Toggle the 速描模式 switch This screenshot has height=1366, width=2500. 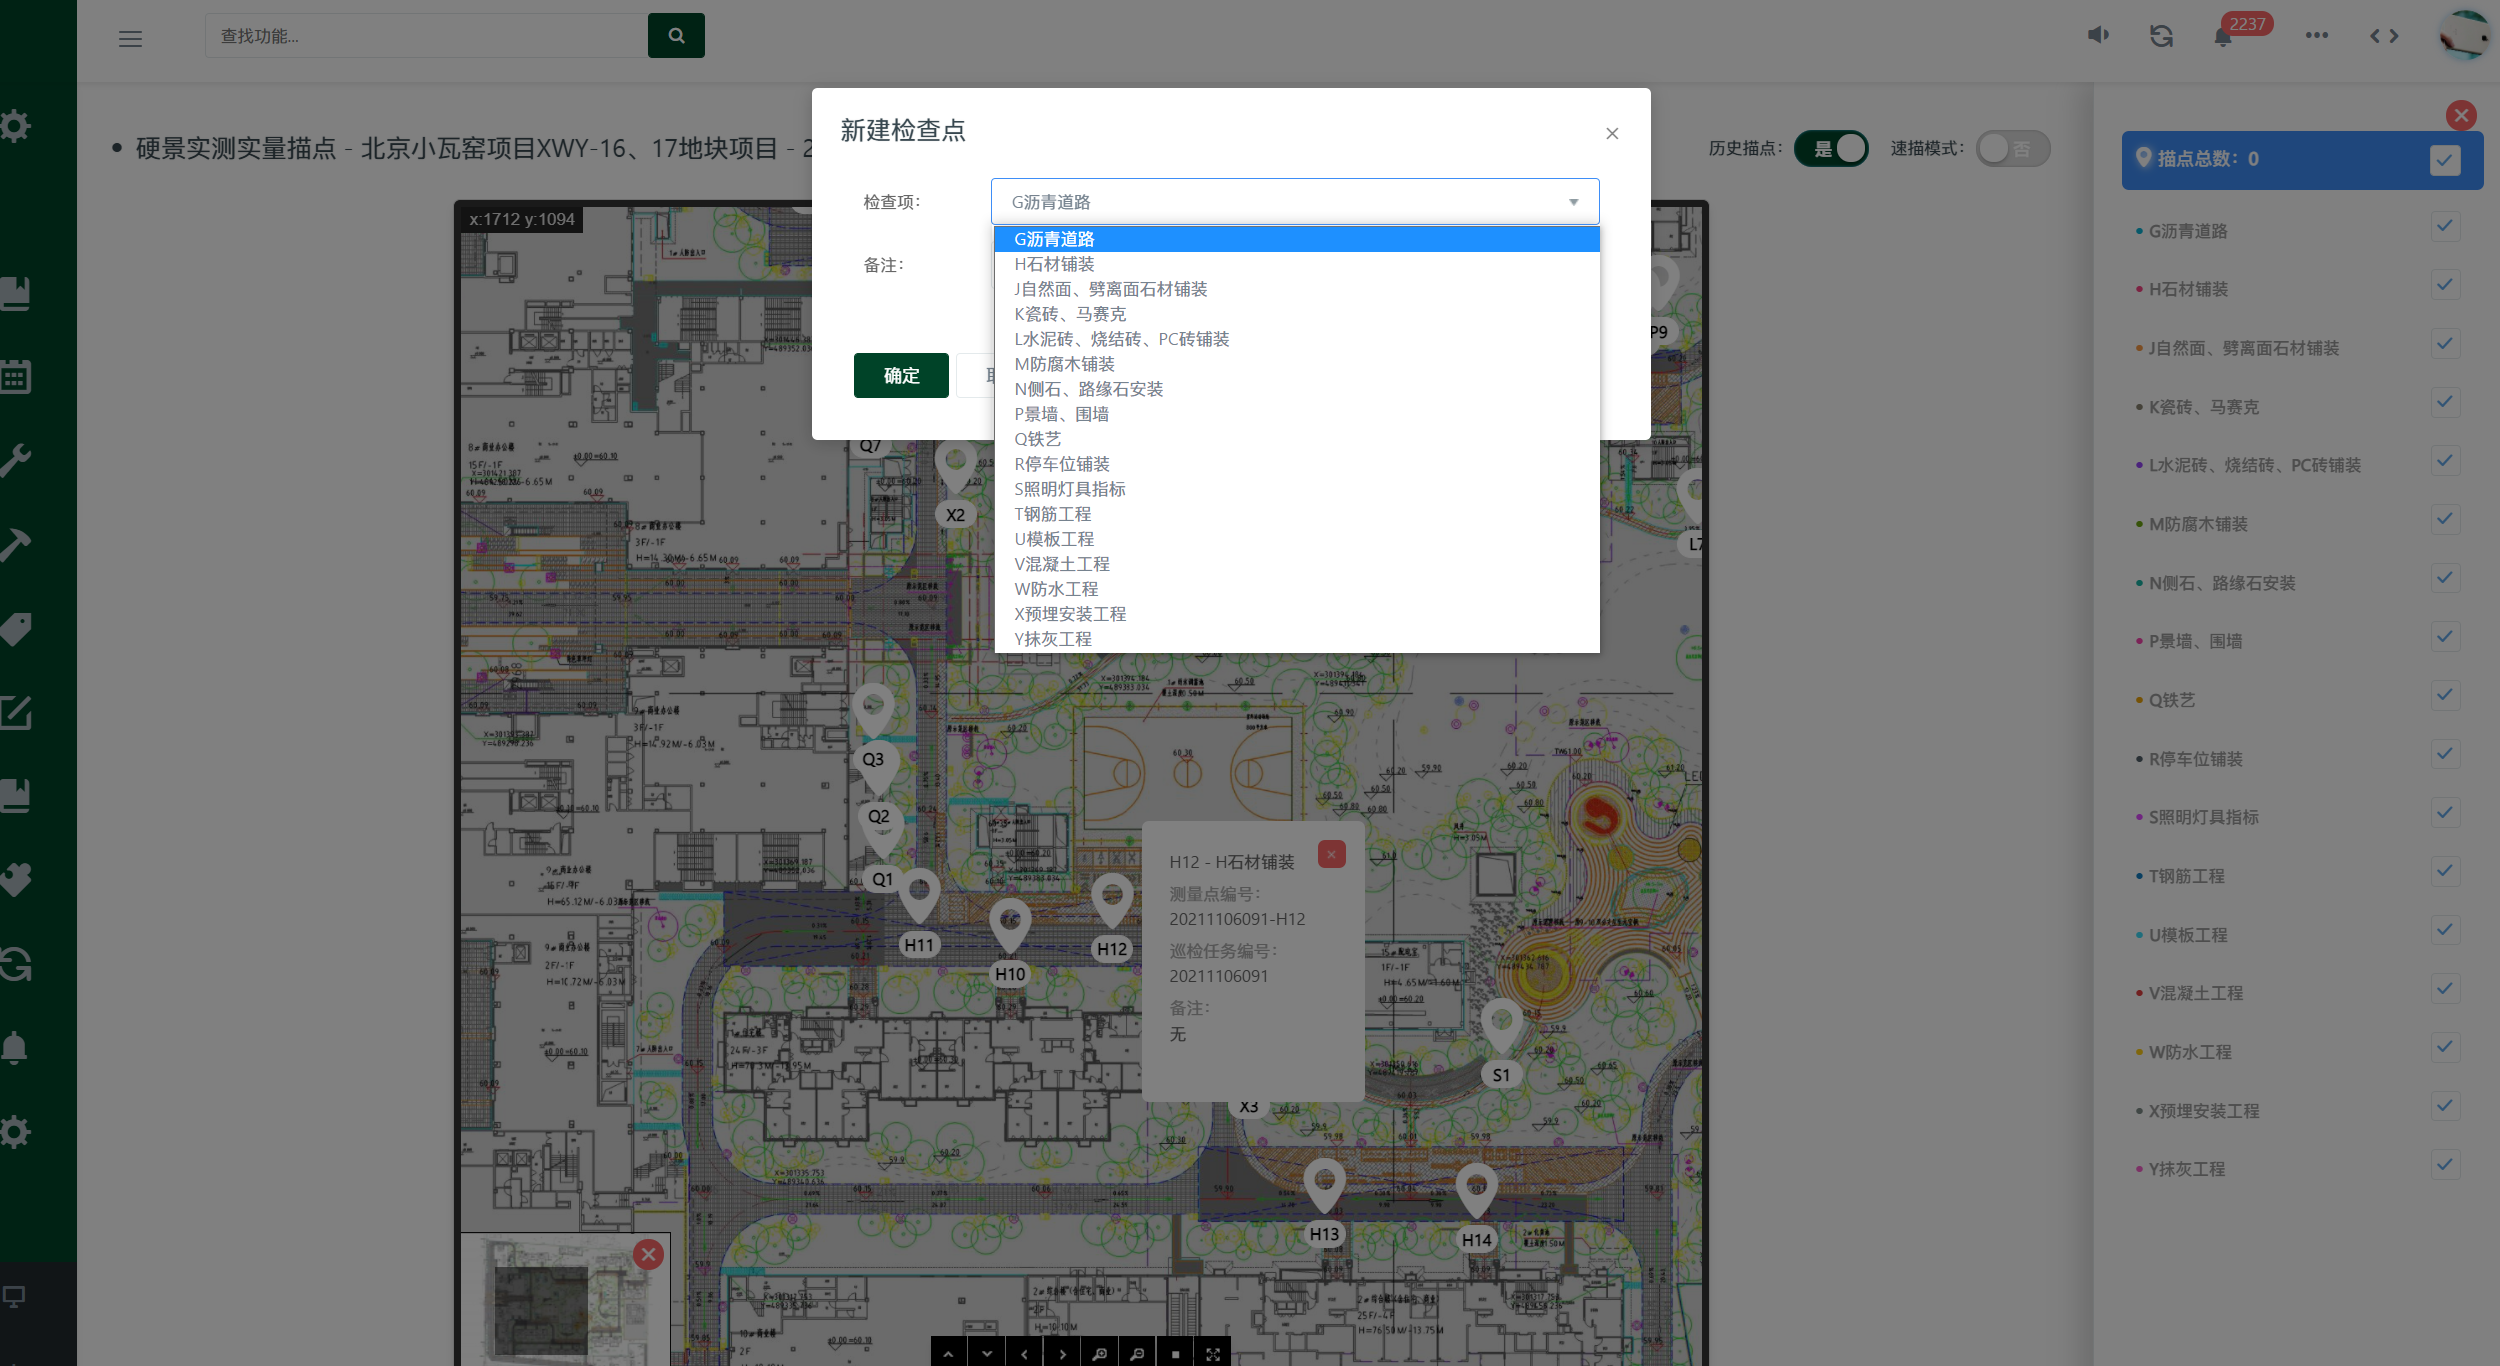[2012, 149]
